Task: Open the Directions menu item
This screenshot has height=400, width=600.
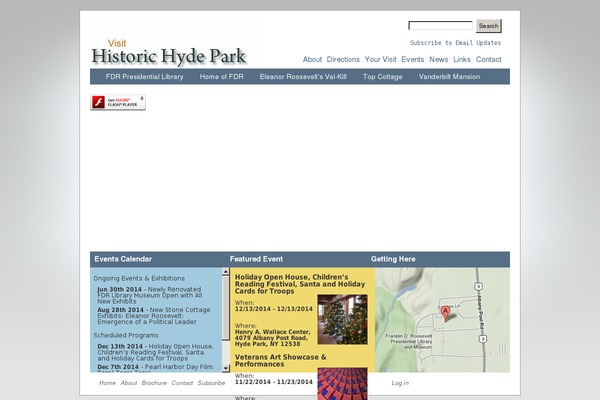Action: pos(343,59)
